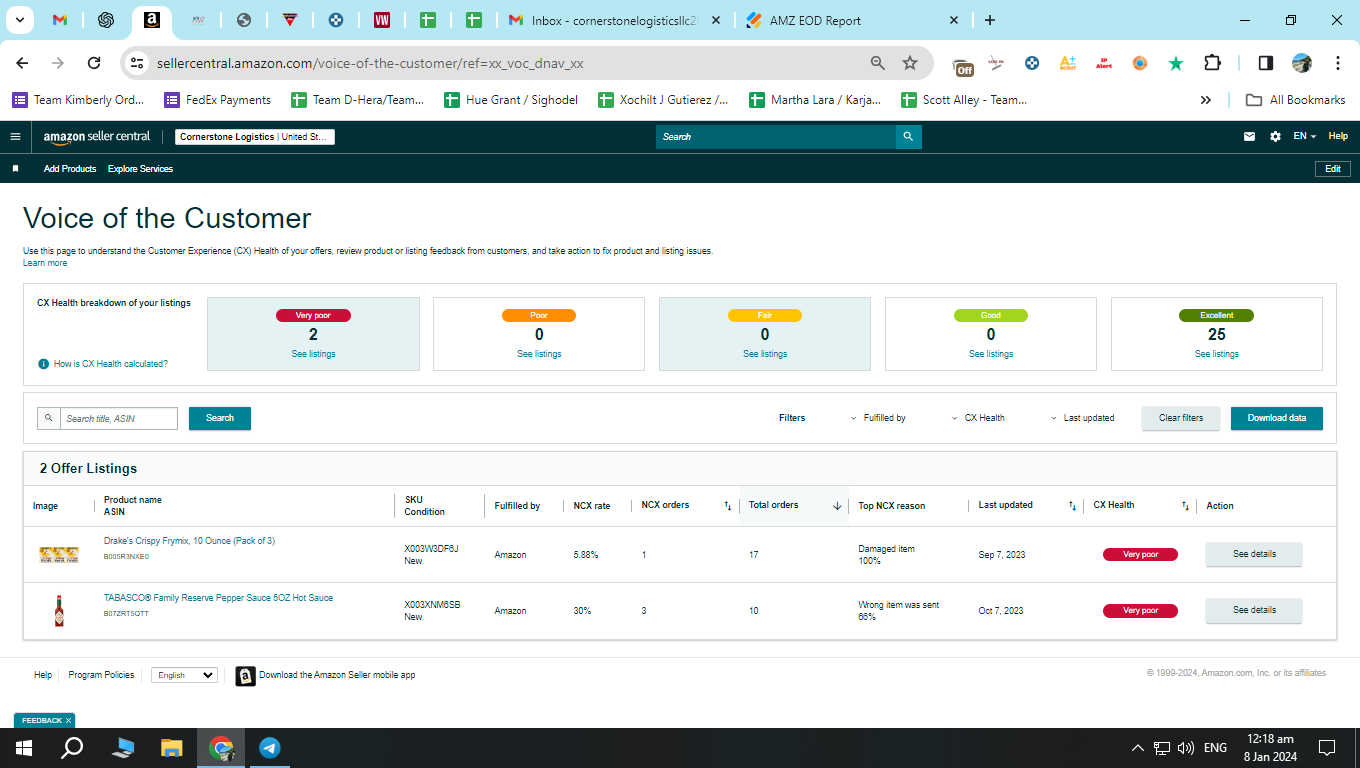The image size is (1360, 768).
Task: Click the zoom magnifier in address bar
Action: click(x=877, y=63)
